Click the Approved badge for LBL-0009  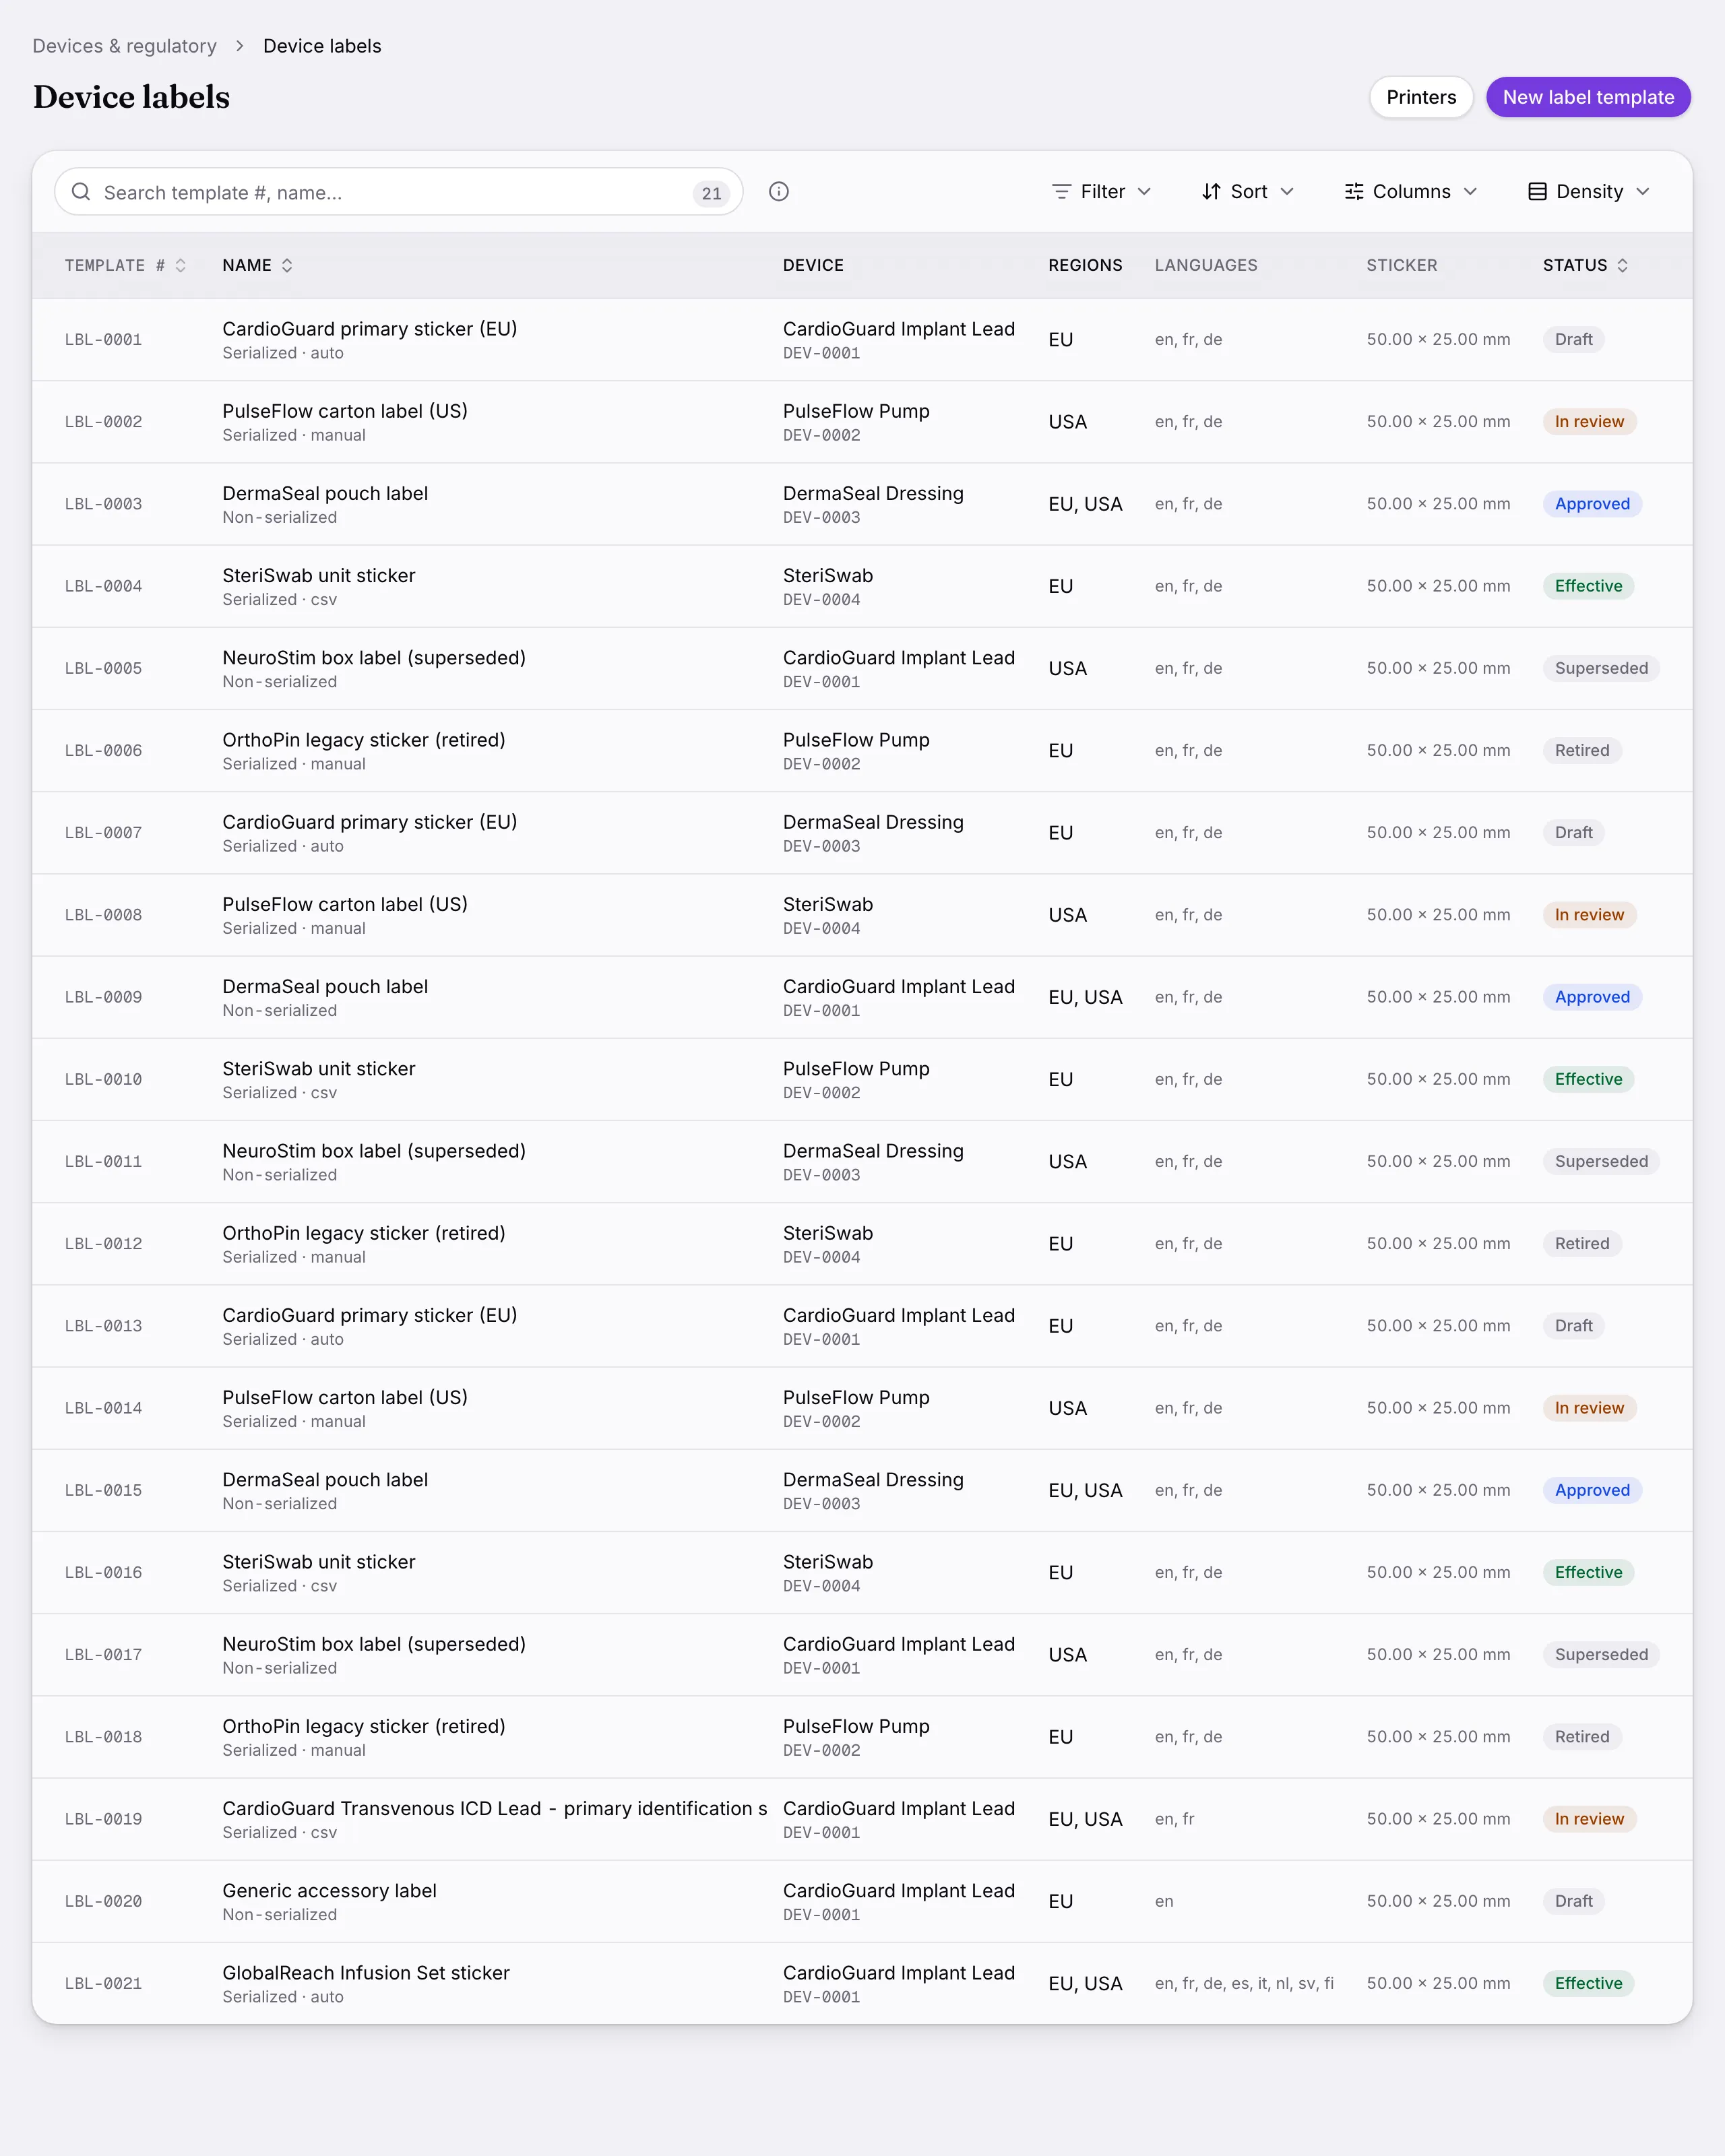(1592, 997)
